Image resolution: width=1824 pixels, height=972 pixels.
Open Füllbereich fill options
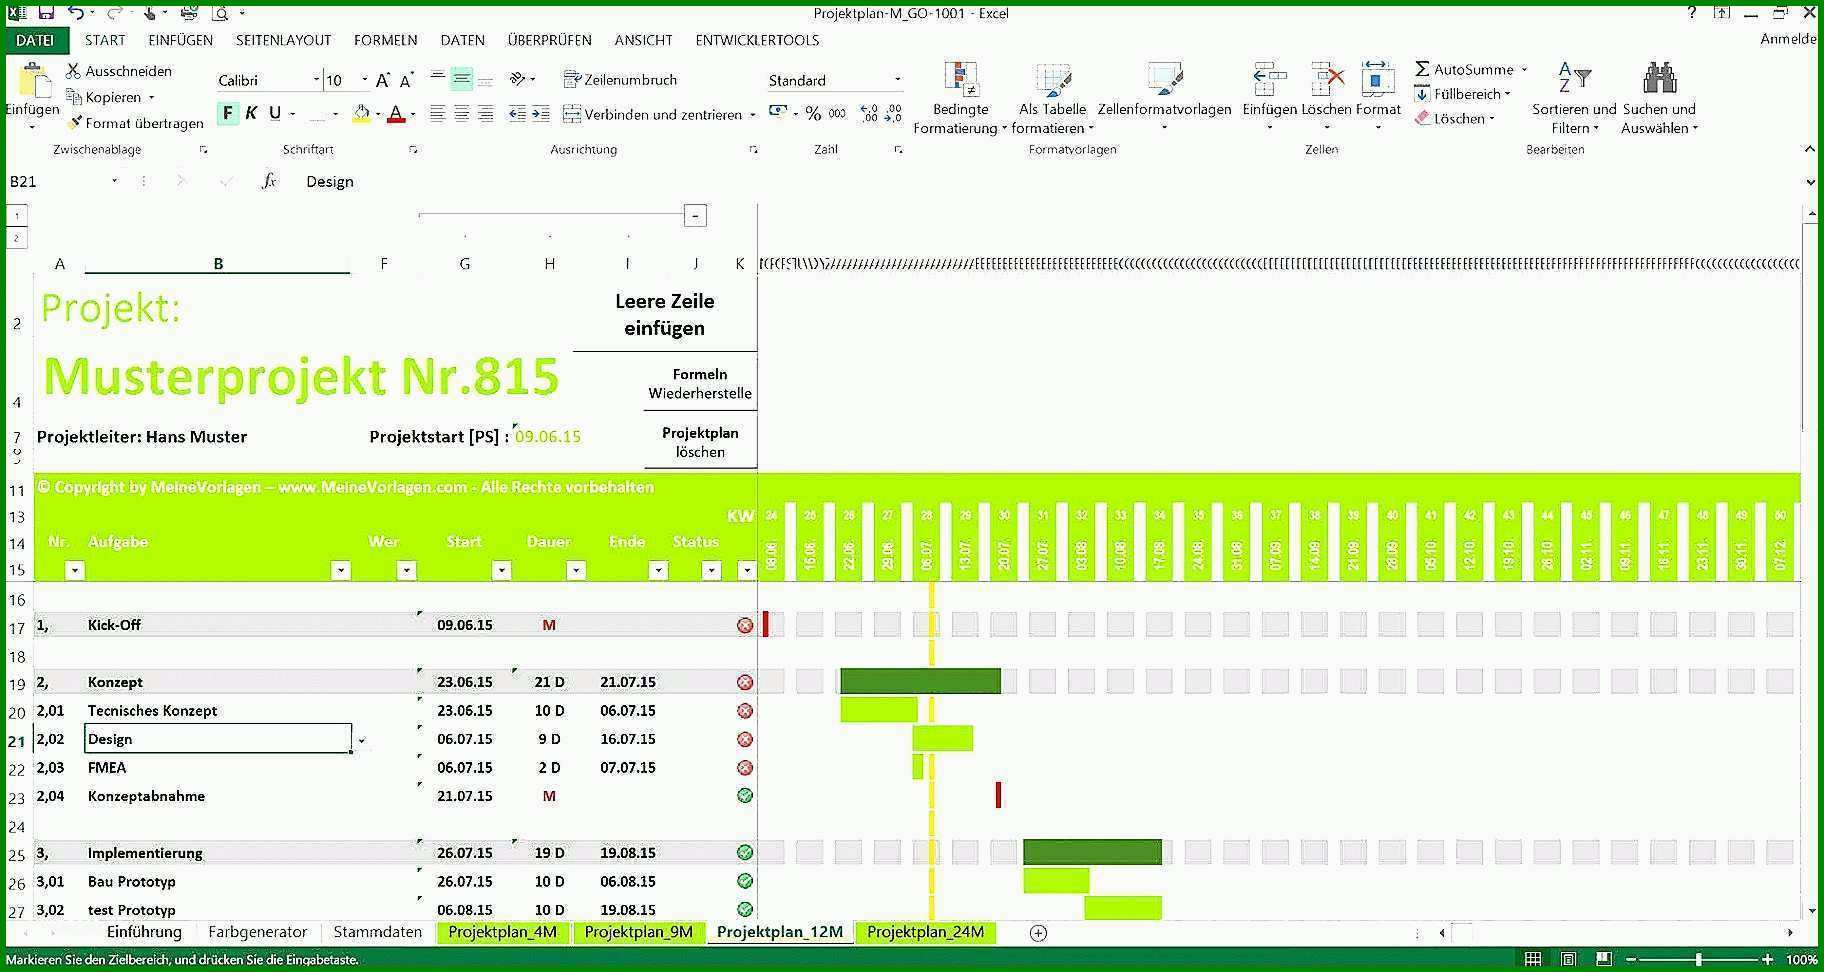[x=1462, y=94]
